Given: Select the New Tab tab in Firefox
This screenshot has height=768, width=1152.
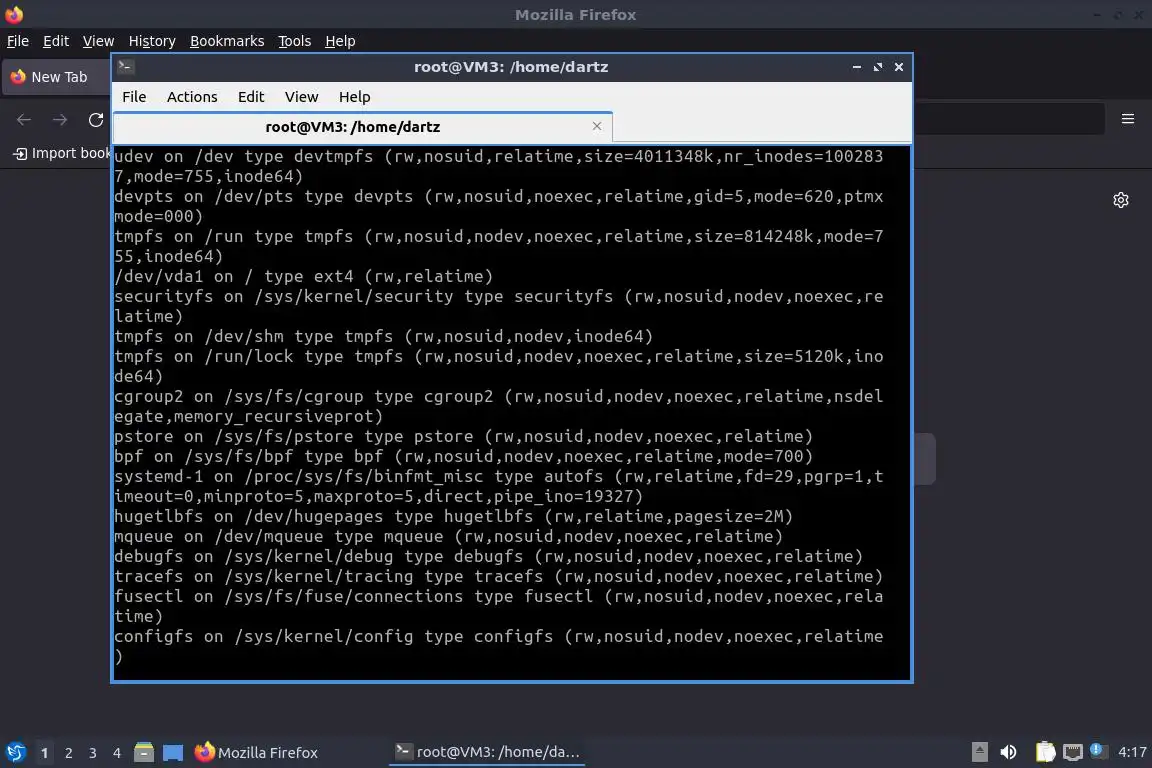Looking at the screenshot, I should click(56, 77).
